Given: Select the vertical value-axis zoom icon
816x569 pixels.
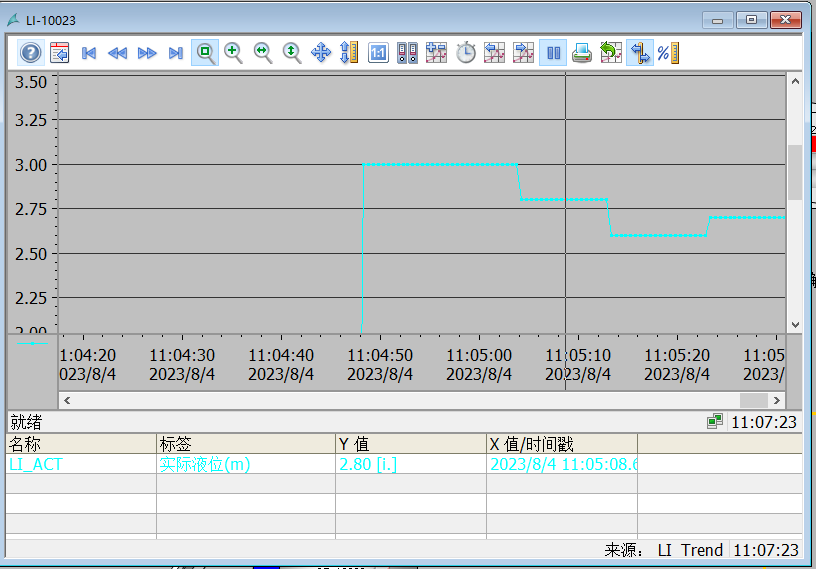Looking at the screenshot, I should tap(292, 53).
